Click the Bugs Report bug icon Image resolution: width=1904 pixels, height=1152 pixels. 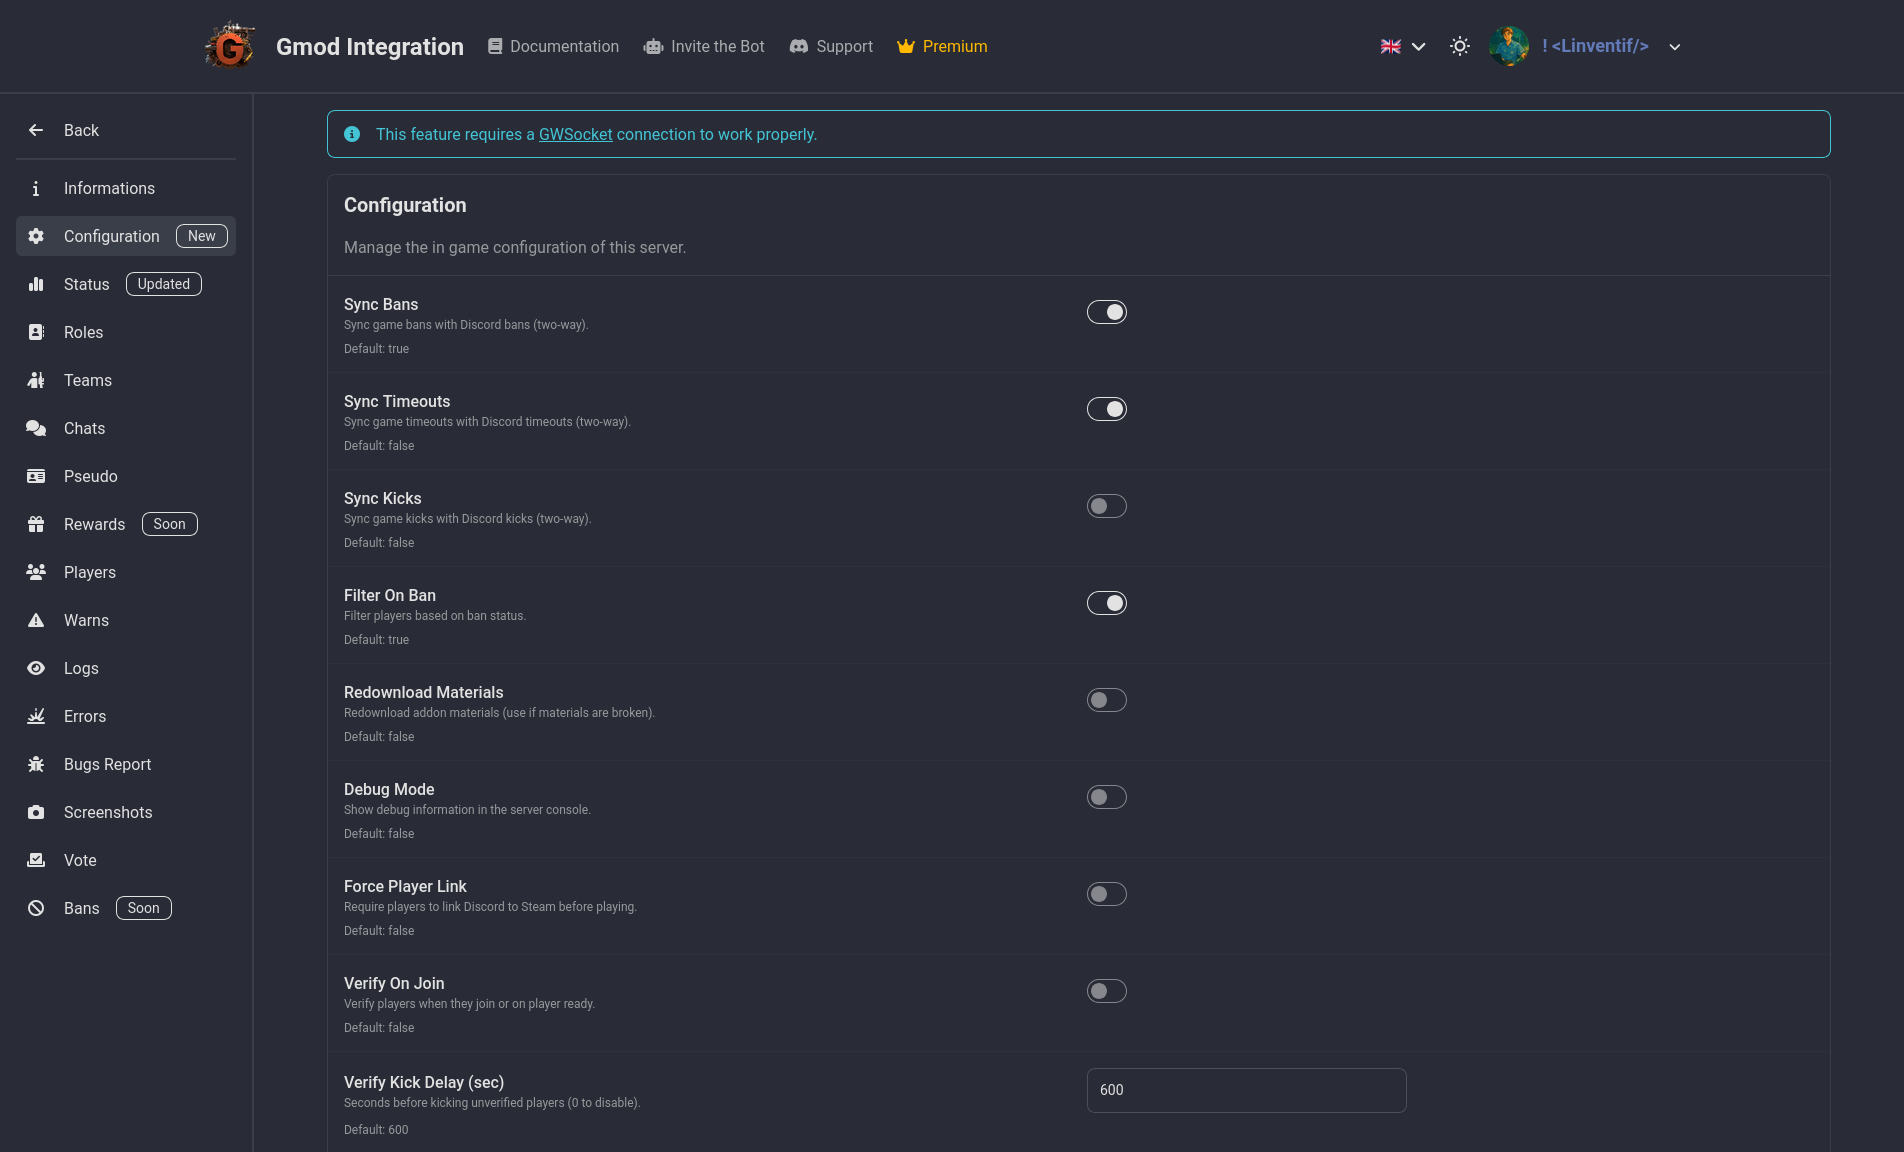pyautogui.click(x=36, y=764)
